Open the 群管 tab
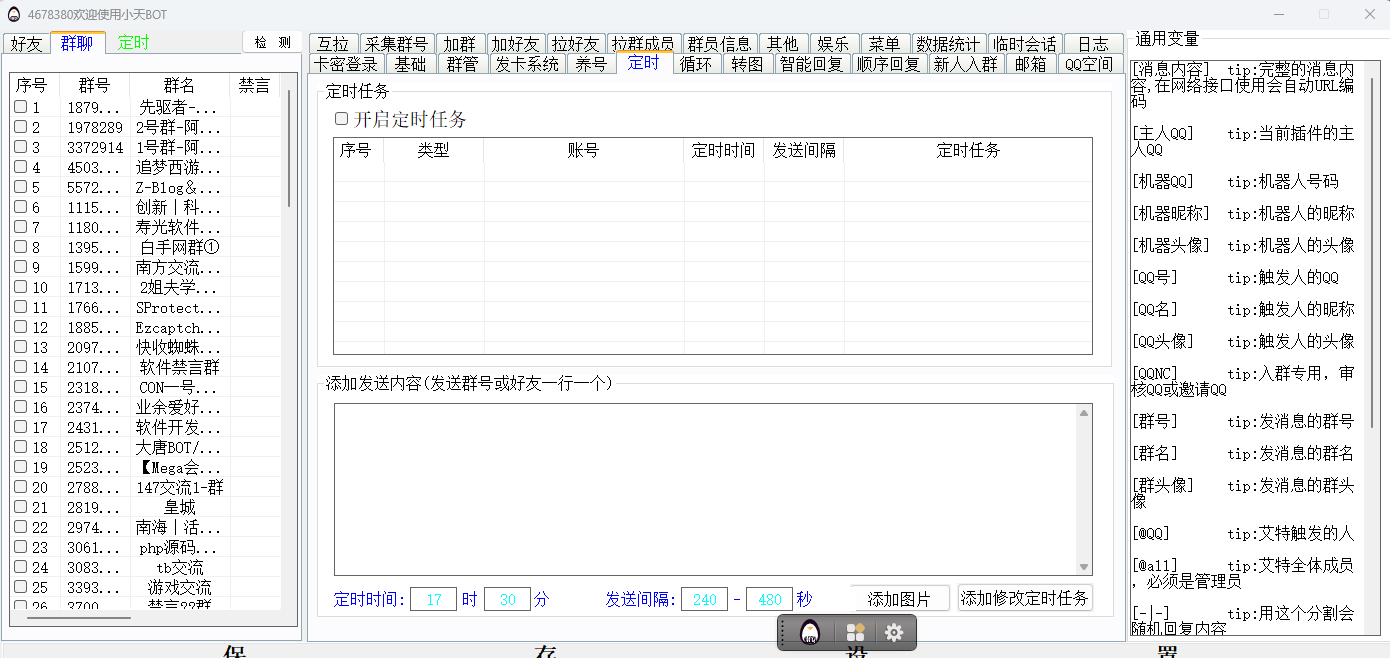 pos(462,64)
